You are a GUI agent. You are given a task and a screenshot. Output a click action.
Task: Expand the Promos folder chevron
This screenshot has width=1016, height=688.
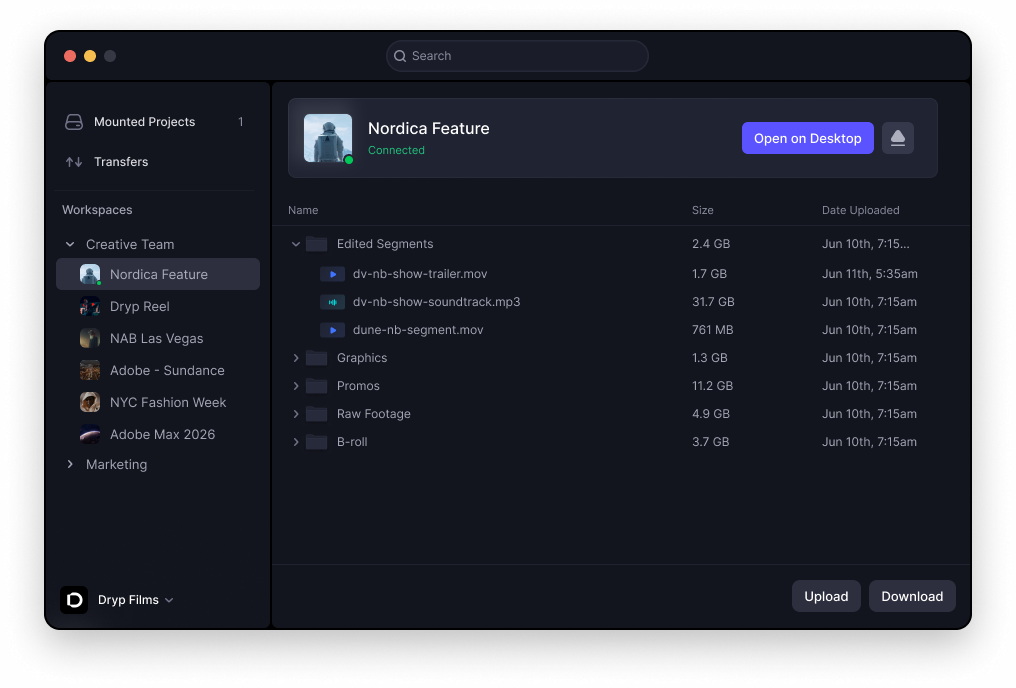296,386
